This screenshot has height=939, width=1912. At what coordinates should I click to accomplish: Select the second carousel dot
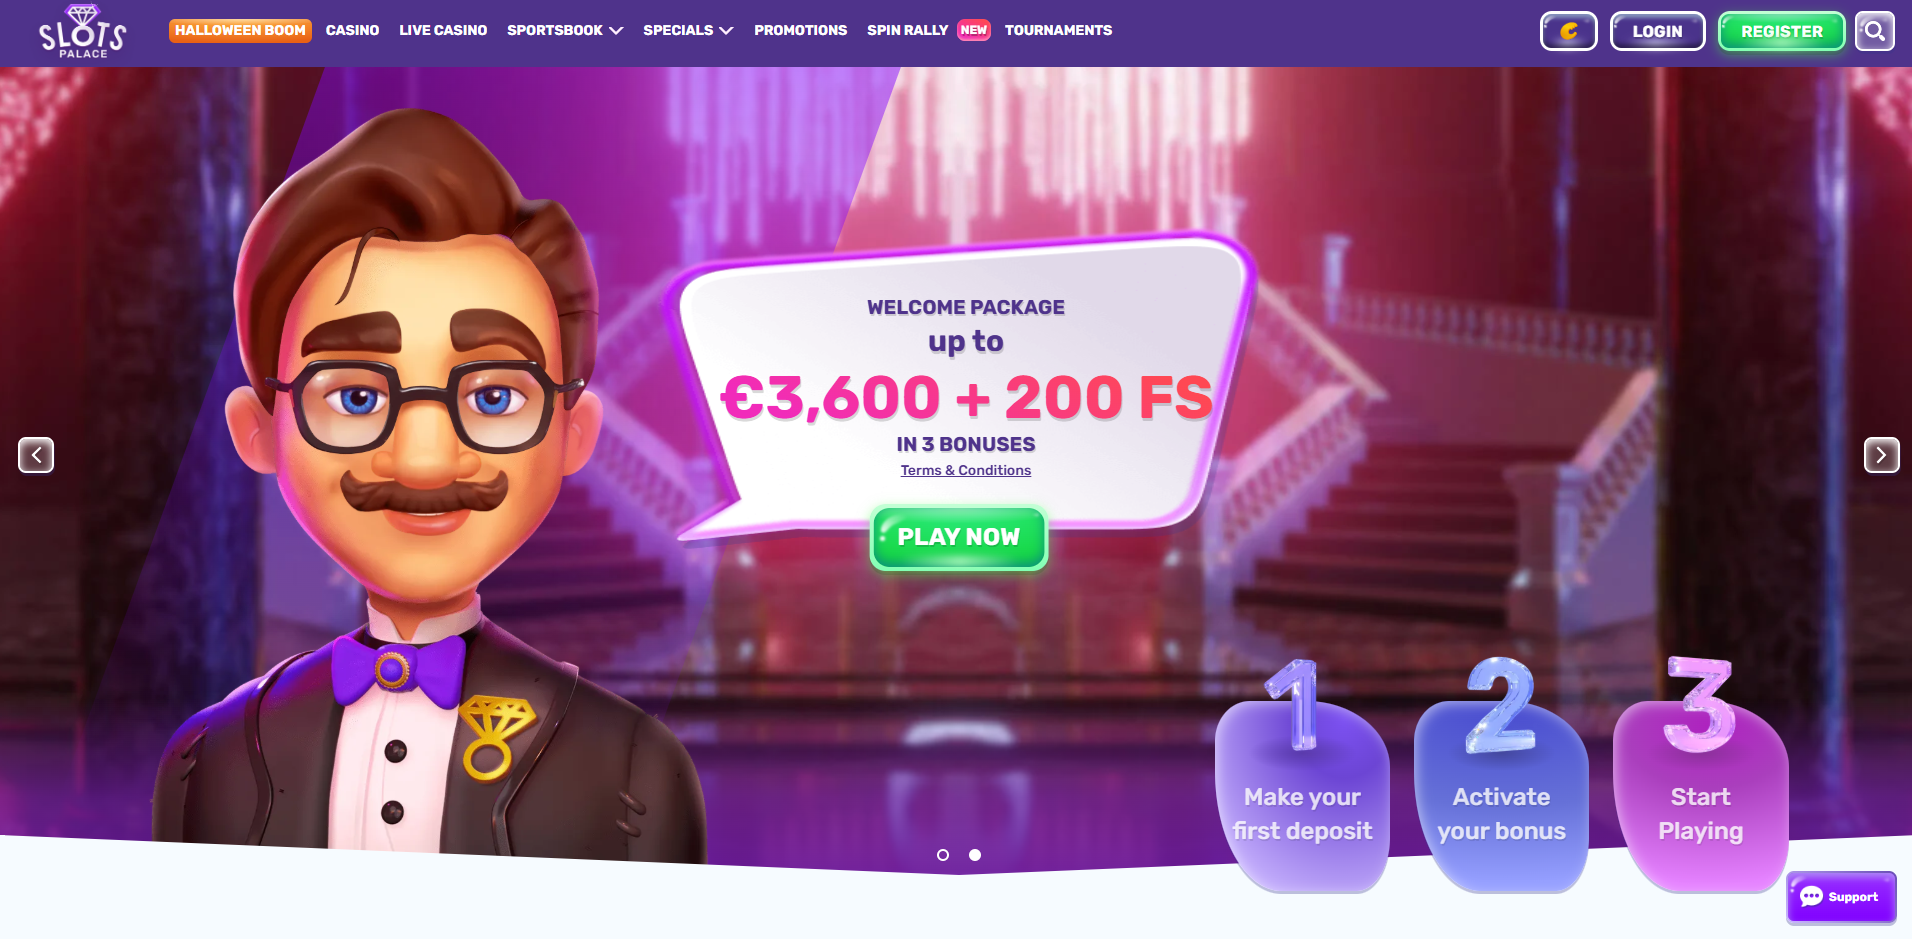[x=975, y=855]
